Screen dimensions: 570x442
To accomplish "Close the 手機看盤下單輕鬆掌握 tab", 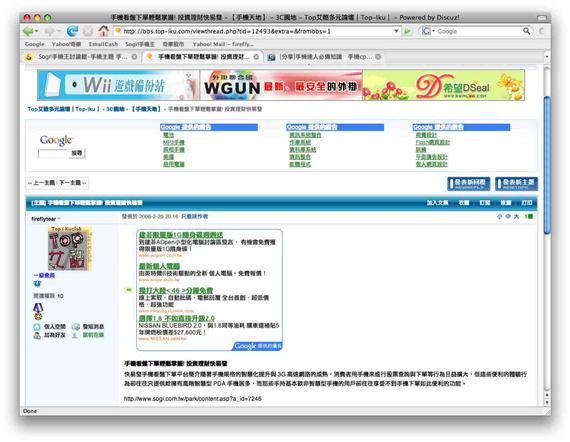I will [256, 57].
